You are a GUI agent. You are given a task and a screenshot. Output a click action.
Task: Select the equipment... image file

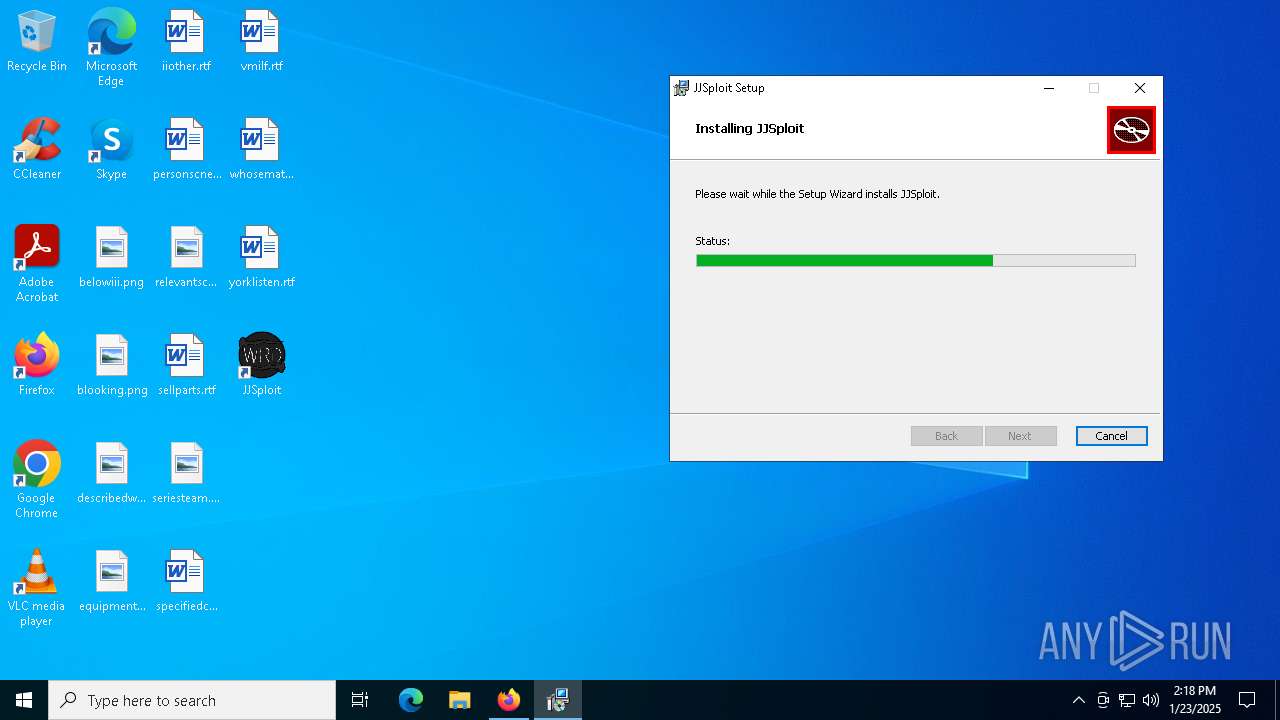coord(111,582)
